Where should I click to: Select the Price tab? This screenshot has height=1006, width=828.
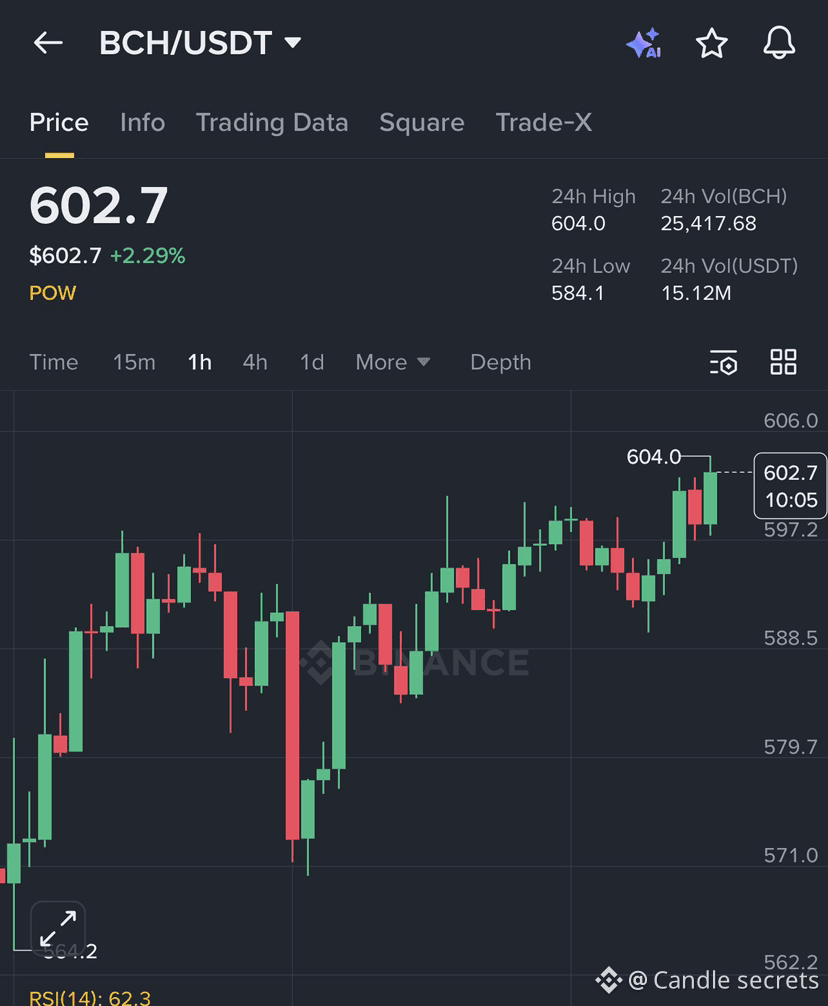click(59, 123)
